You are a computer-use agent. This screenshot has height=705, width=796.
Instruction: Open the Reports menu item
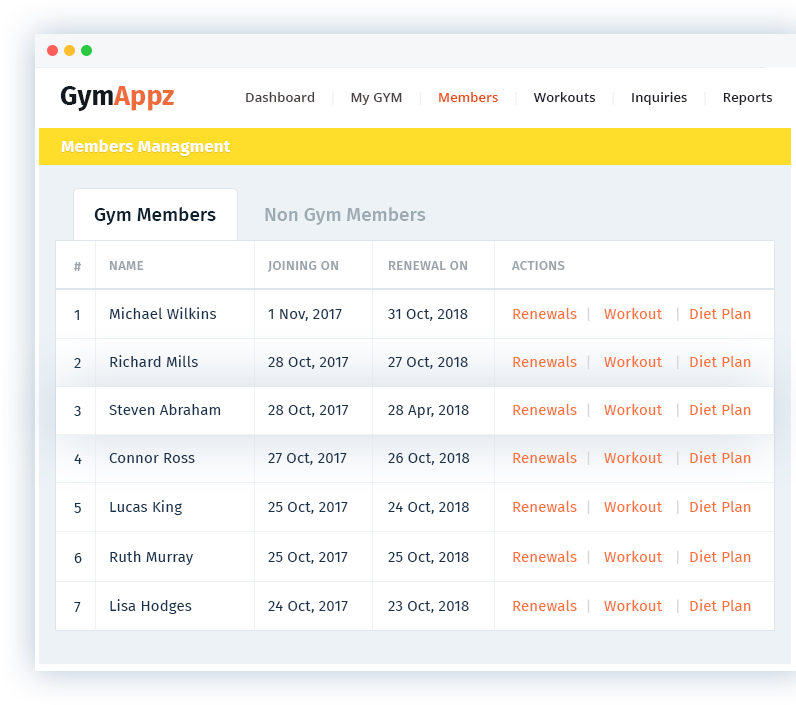pyautogui.click(x=747, y=98)
